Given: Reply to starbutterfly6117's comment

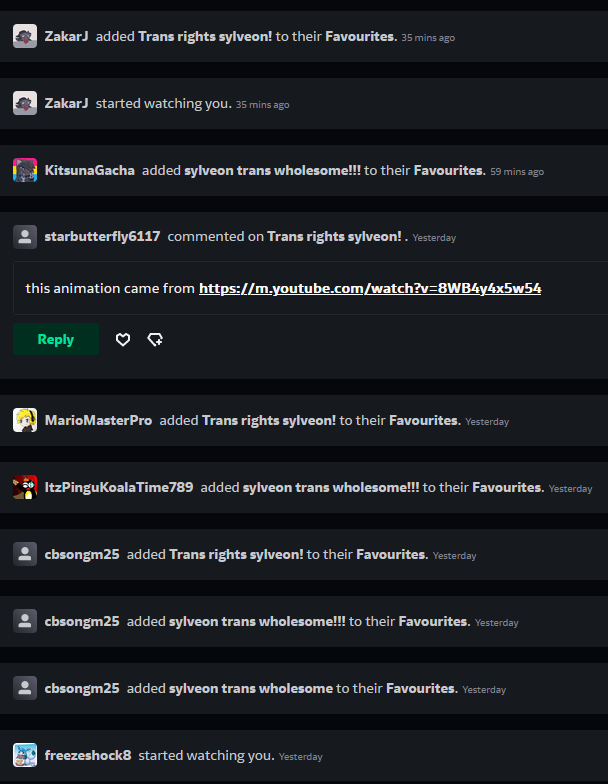Looking at the screenshot, I should coord(56,339).
